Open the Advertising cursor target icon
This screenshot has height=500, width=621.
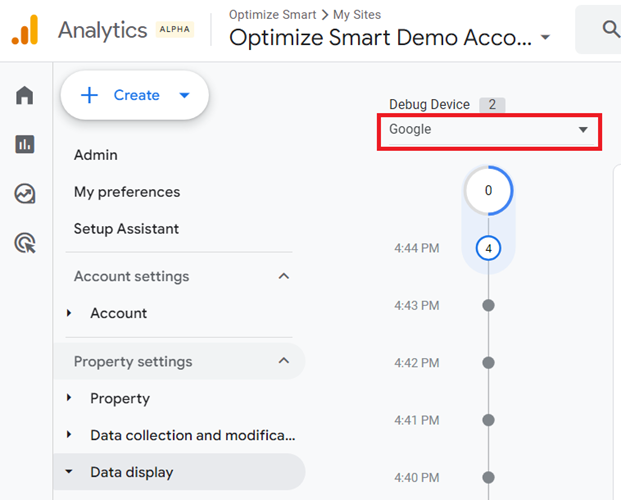[x=25, y=242]
